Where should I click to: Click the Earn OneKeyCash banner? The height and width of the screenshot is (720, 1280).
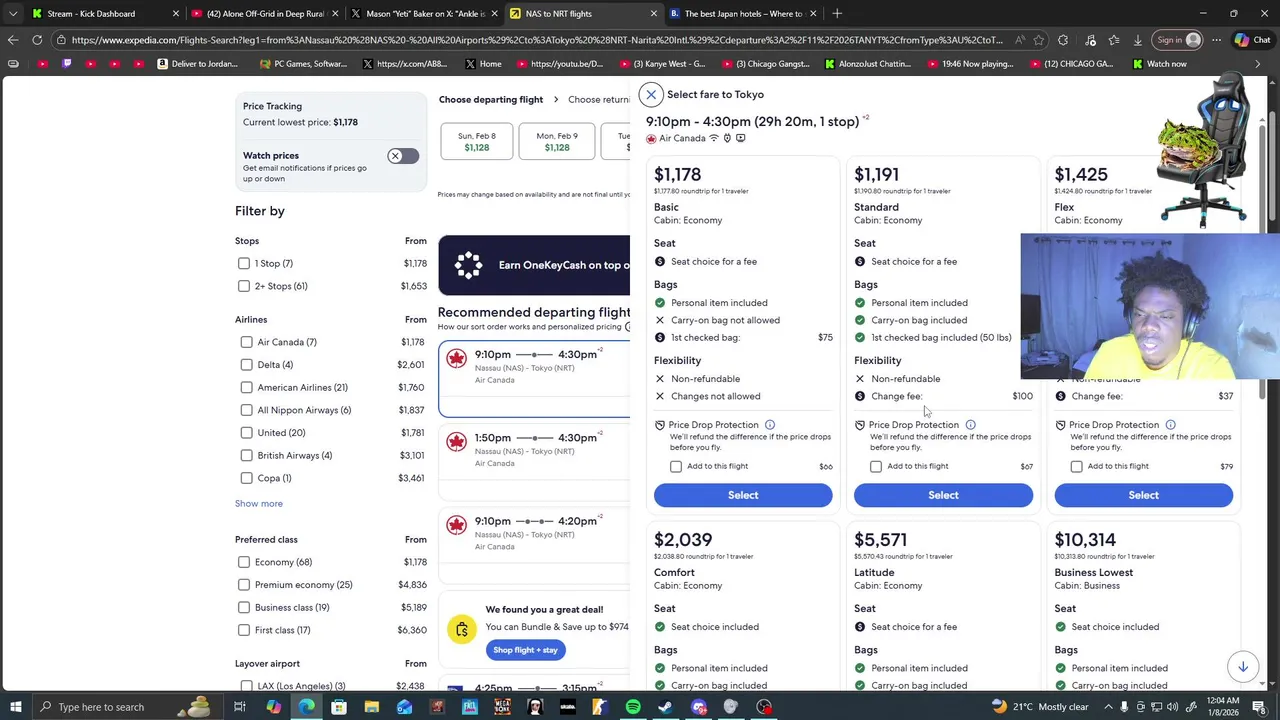point(534,265)
